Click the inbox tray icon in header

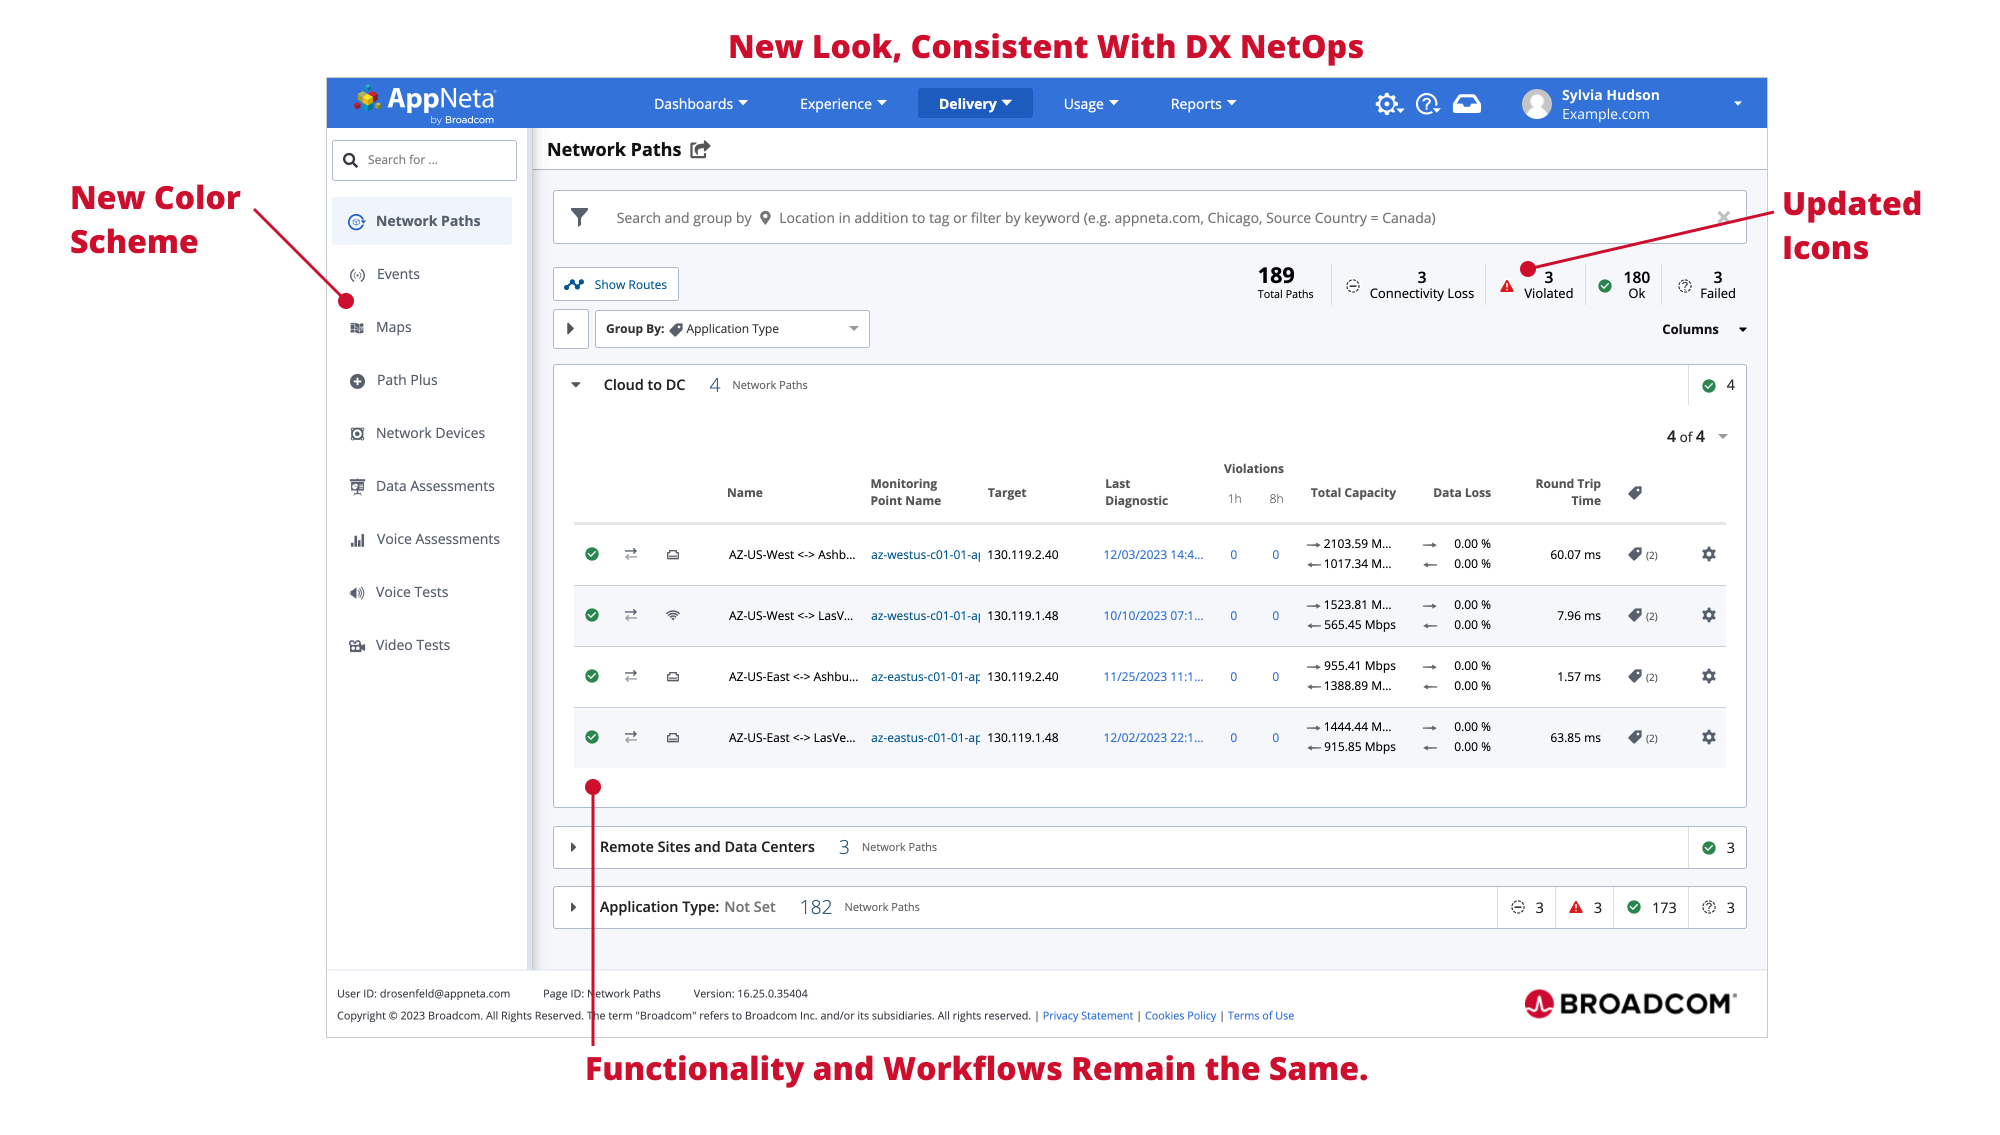coord(1467,104)
